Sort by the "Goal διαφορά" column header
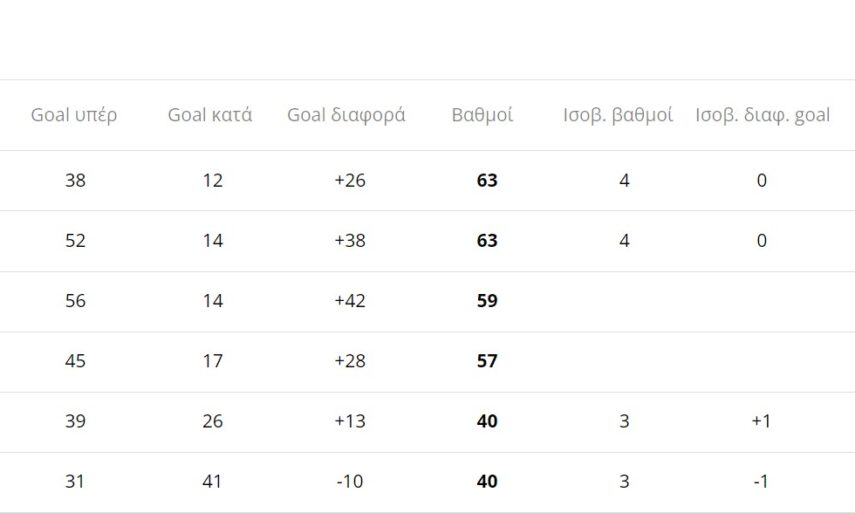 (x=346, y=115)
